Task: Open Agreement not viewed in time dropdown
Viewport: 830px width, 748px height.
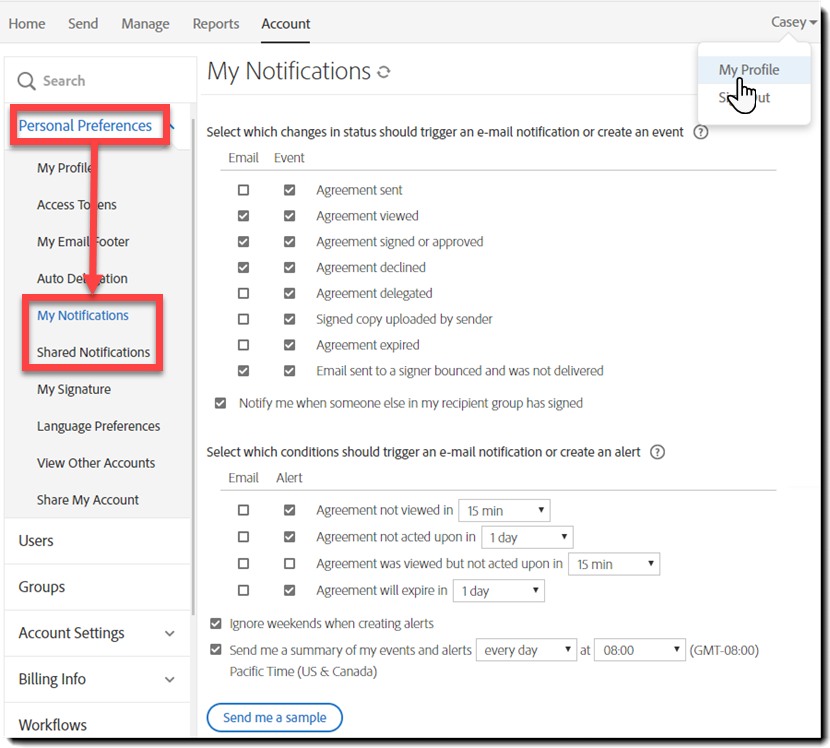Action: [x=504, y=511]
